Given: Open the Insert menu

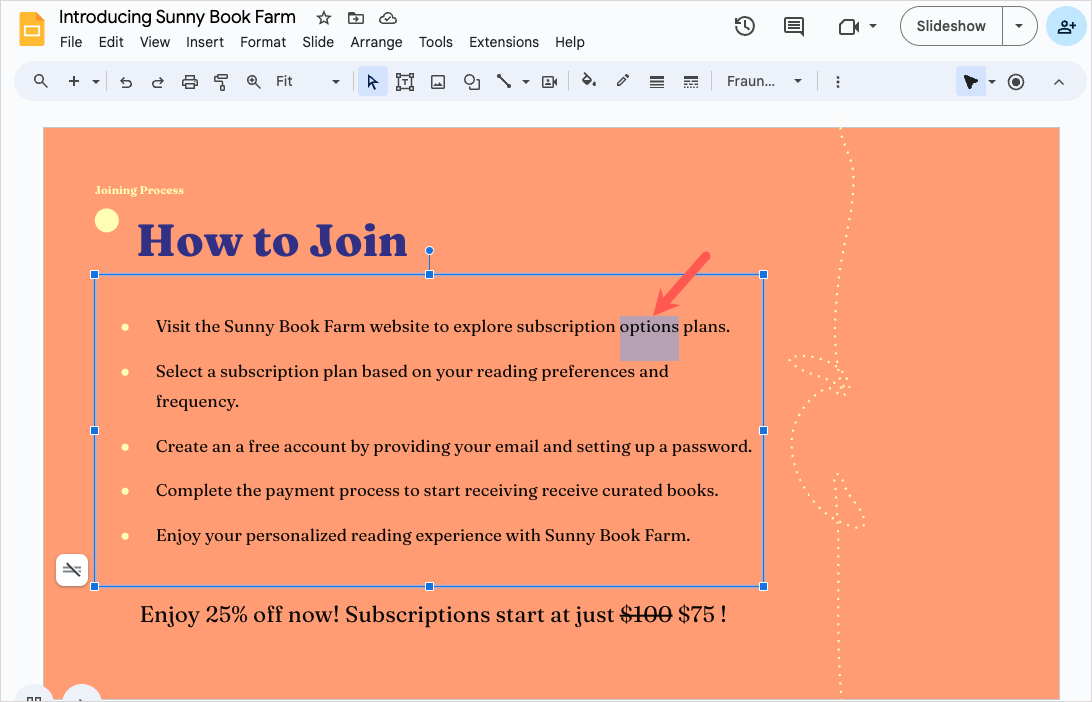Looking at the screenshot, I should (x=205, y=42).
